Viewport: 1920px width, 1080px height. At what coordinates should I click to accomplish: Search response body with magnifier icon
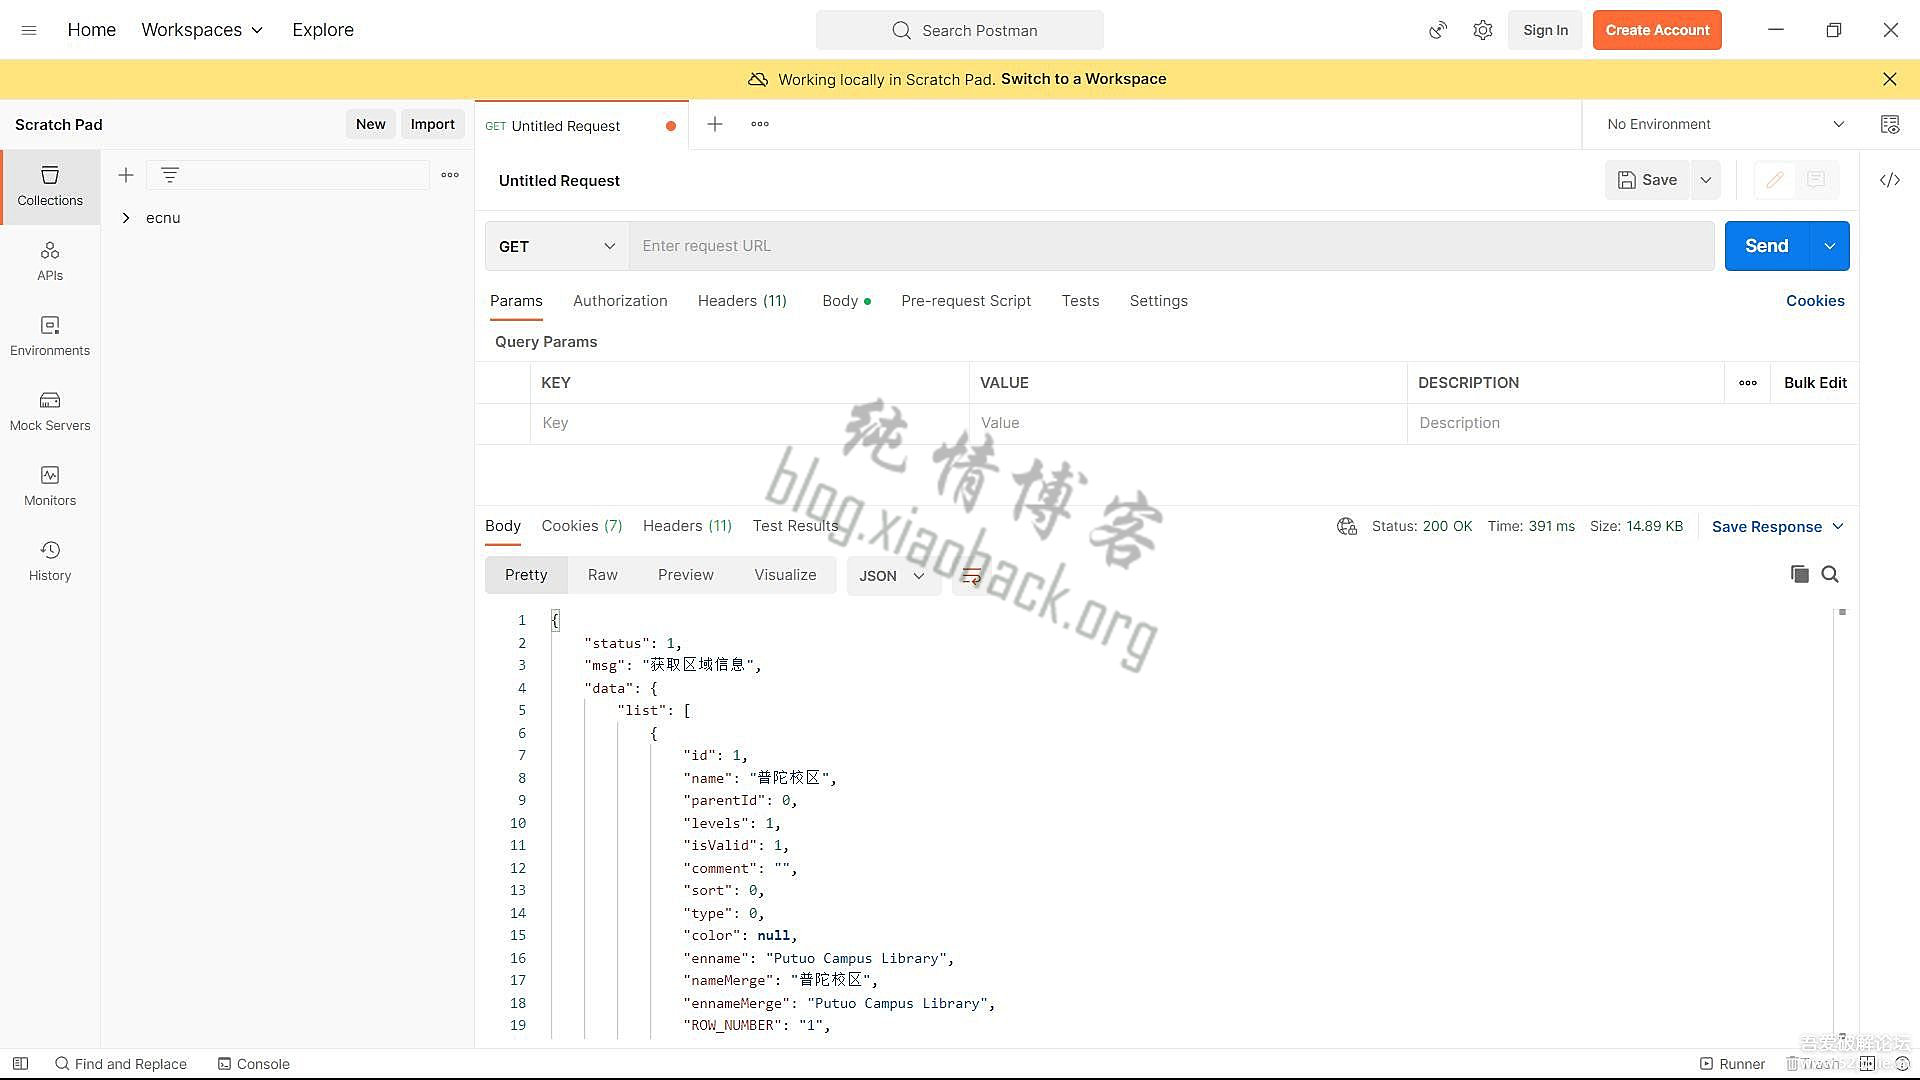(x=1830, y=574)
